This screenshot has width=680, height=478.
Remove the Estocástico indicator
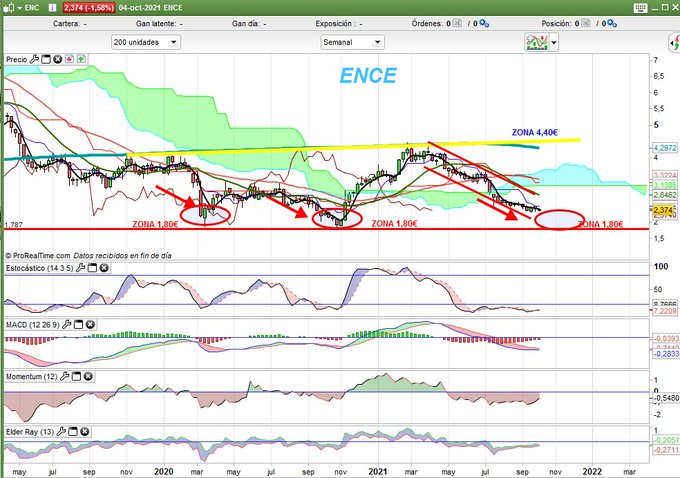coord(104,268)
